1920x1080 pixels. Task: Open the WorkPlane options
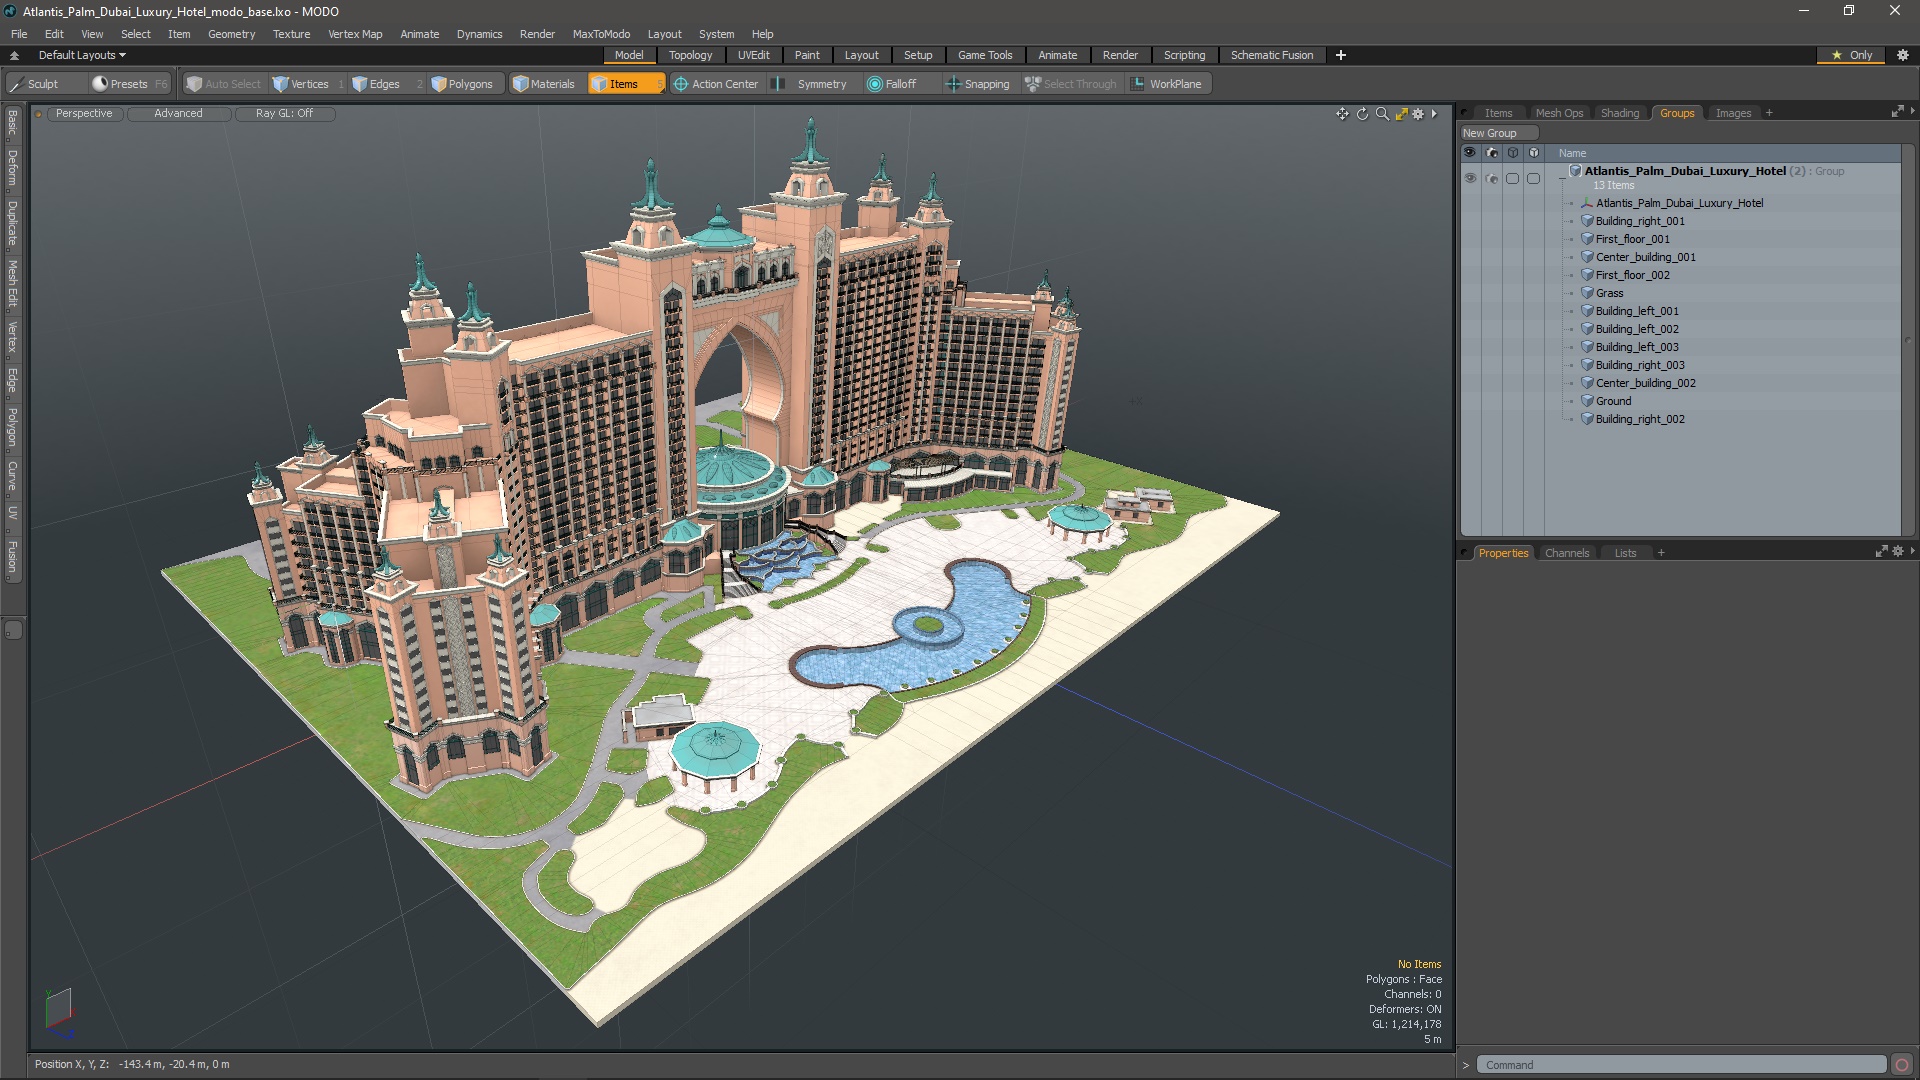click(1166, 84)
